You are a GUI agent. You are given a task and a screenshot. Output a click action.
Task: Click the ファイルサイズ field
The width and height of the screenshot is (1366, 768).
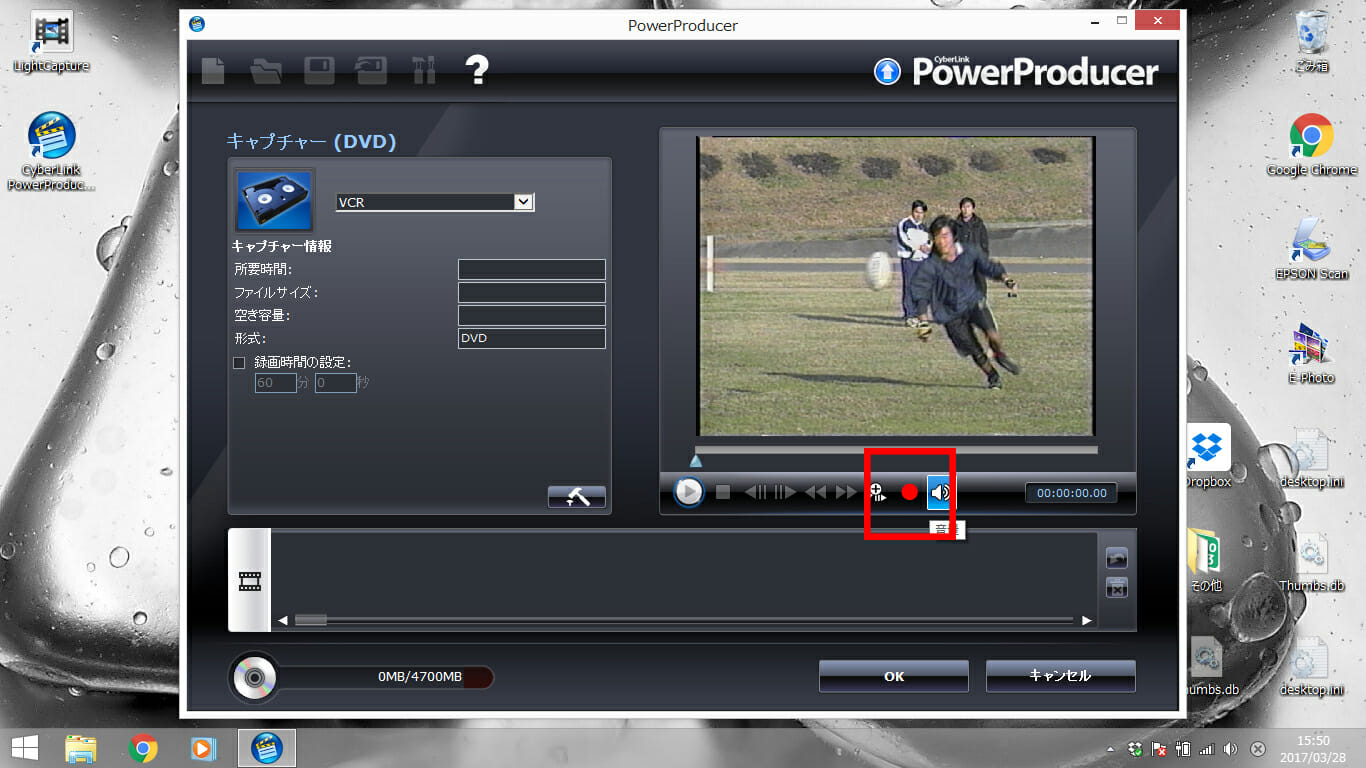(532, 292)
